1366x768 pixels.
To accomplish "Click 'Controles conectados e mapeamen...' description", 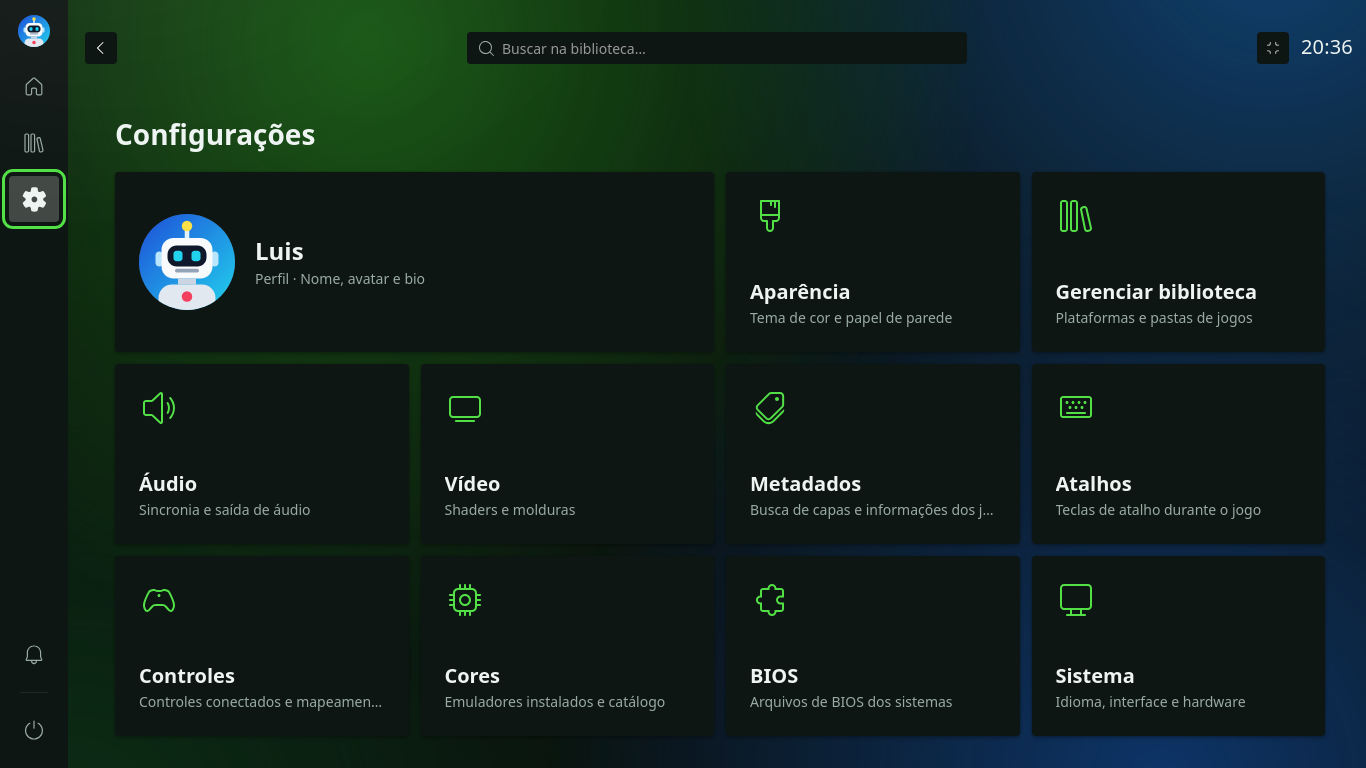I will tap(260, 702).
